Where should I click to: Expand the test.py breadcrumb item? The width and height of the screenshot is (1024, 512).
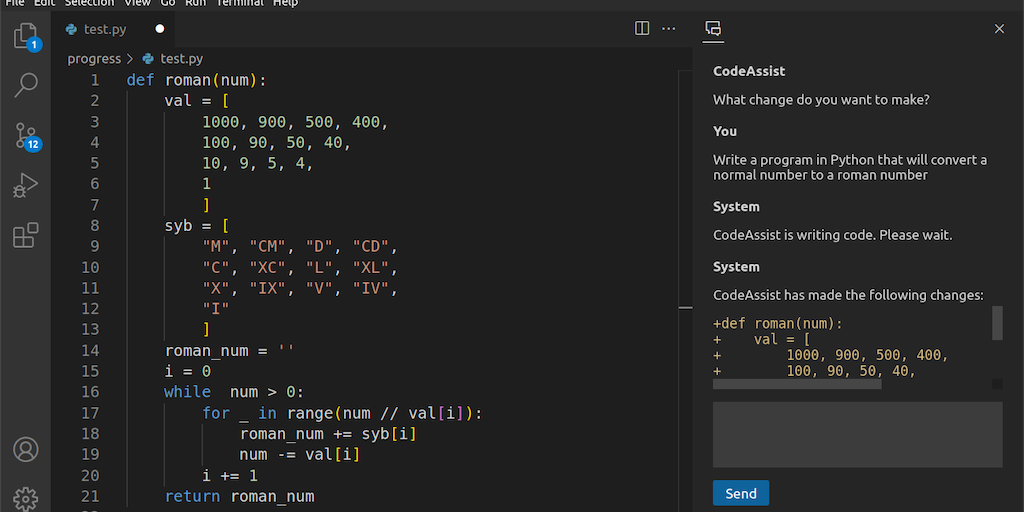(x=181, y=59)
